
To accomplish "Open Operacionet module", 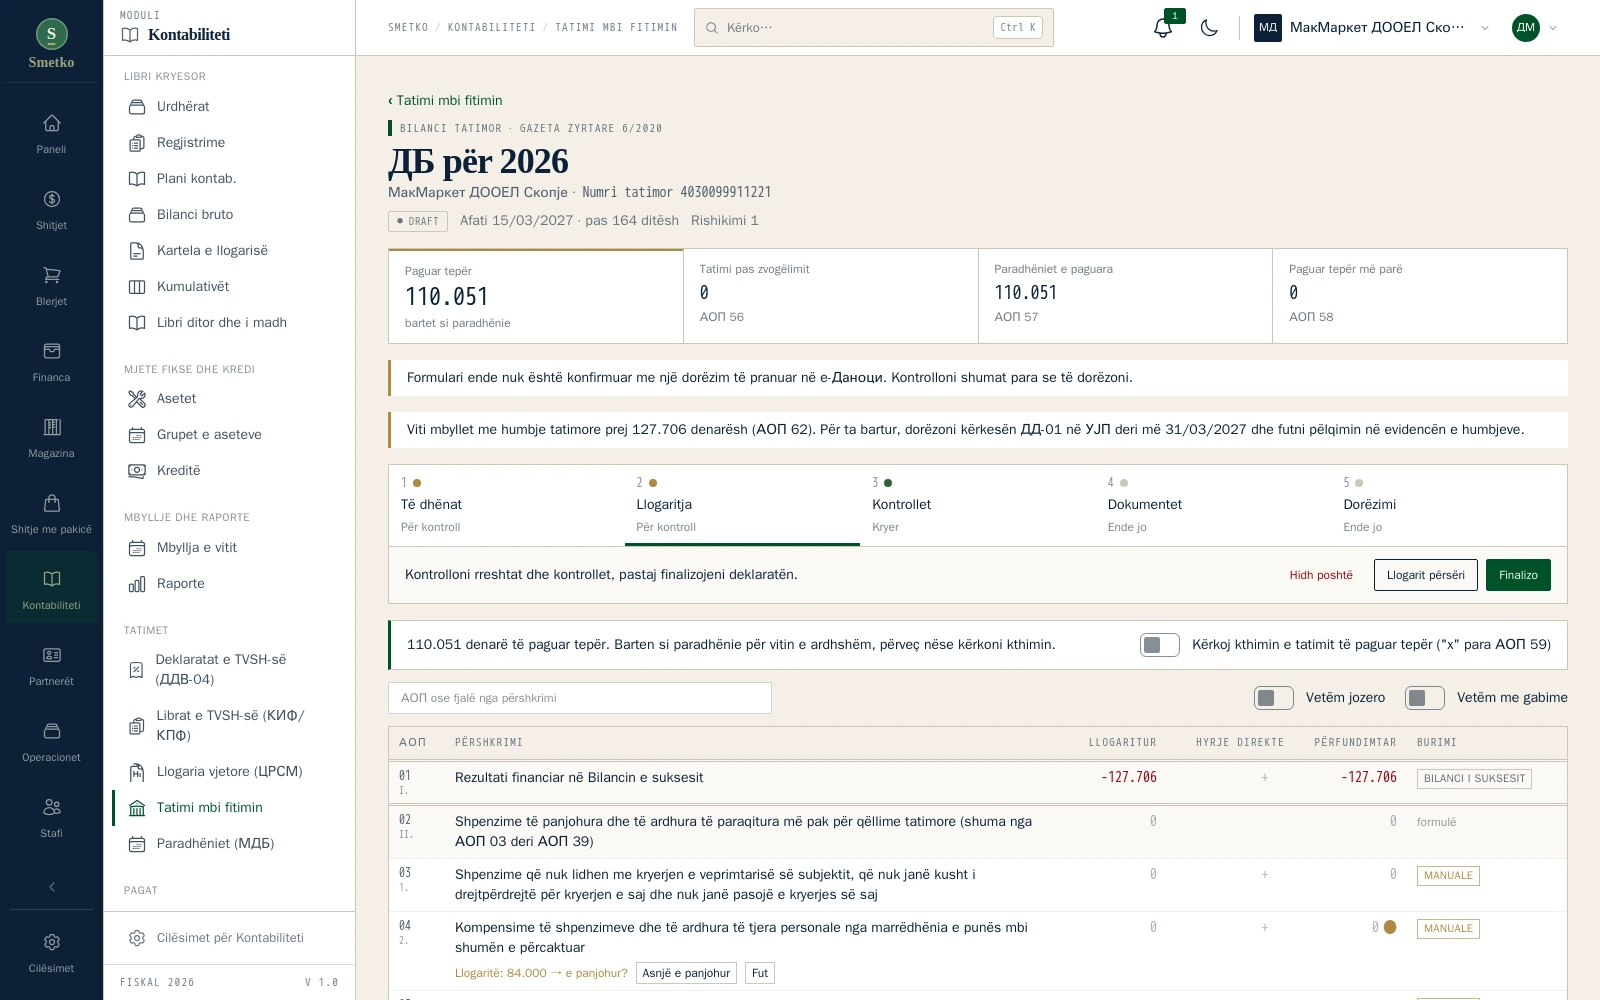I will click(51, 742).
